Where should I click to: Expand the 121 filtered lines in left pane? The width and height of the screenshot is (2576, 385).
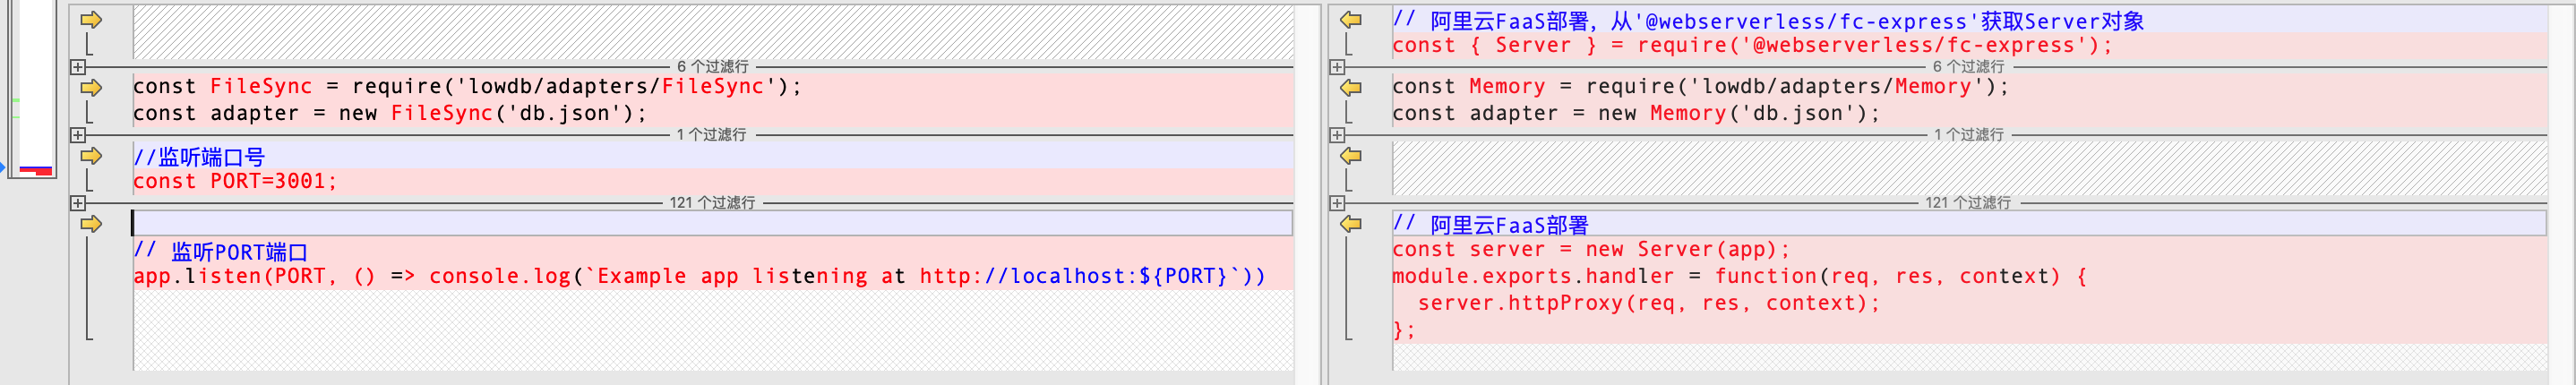pos(78,203)
